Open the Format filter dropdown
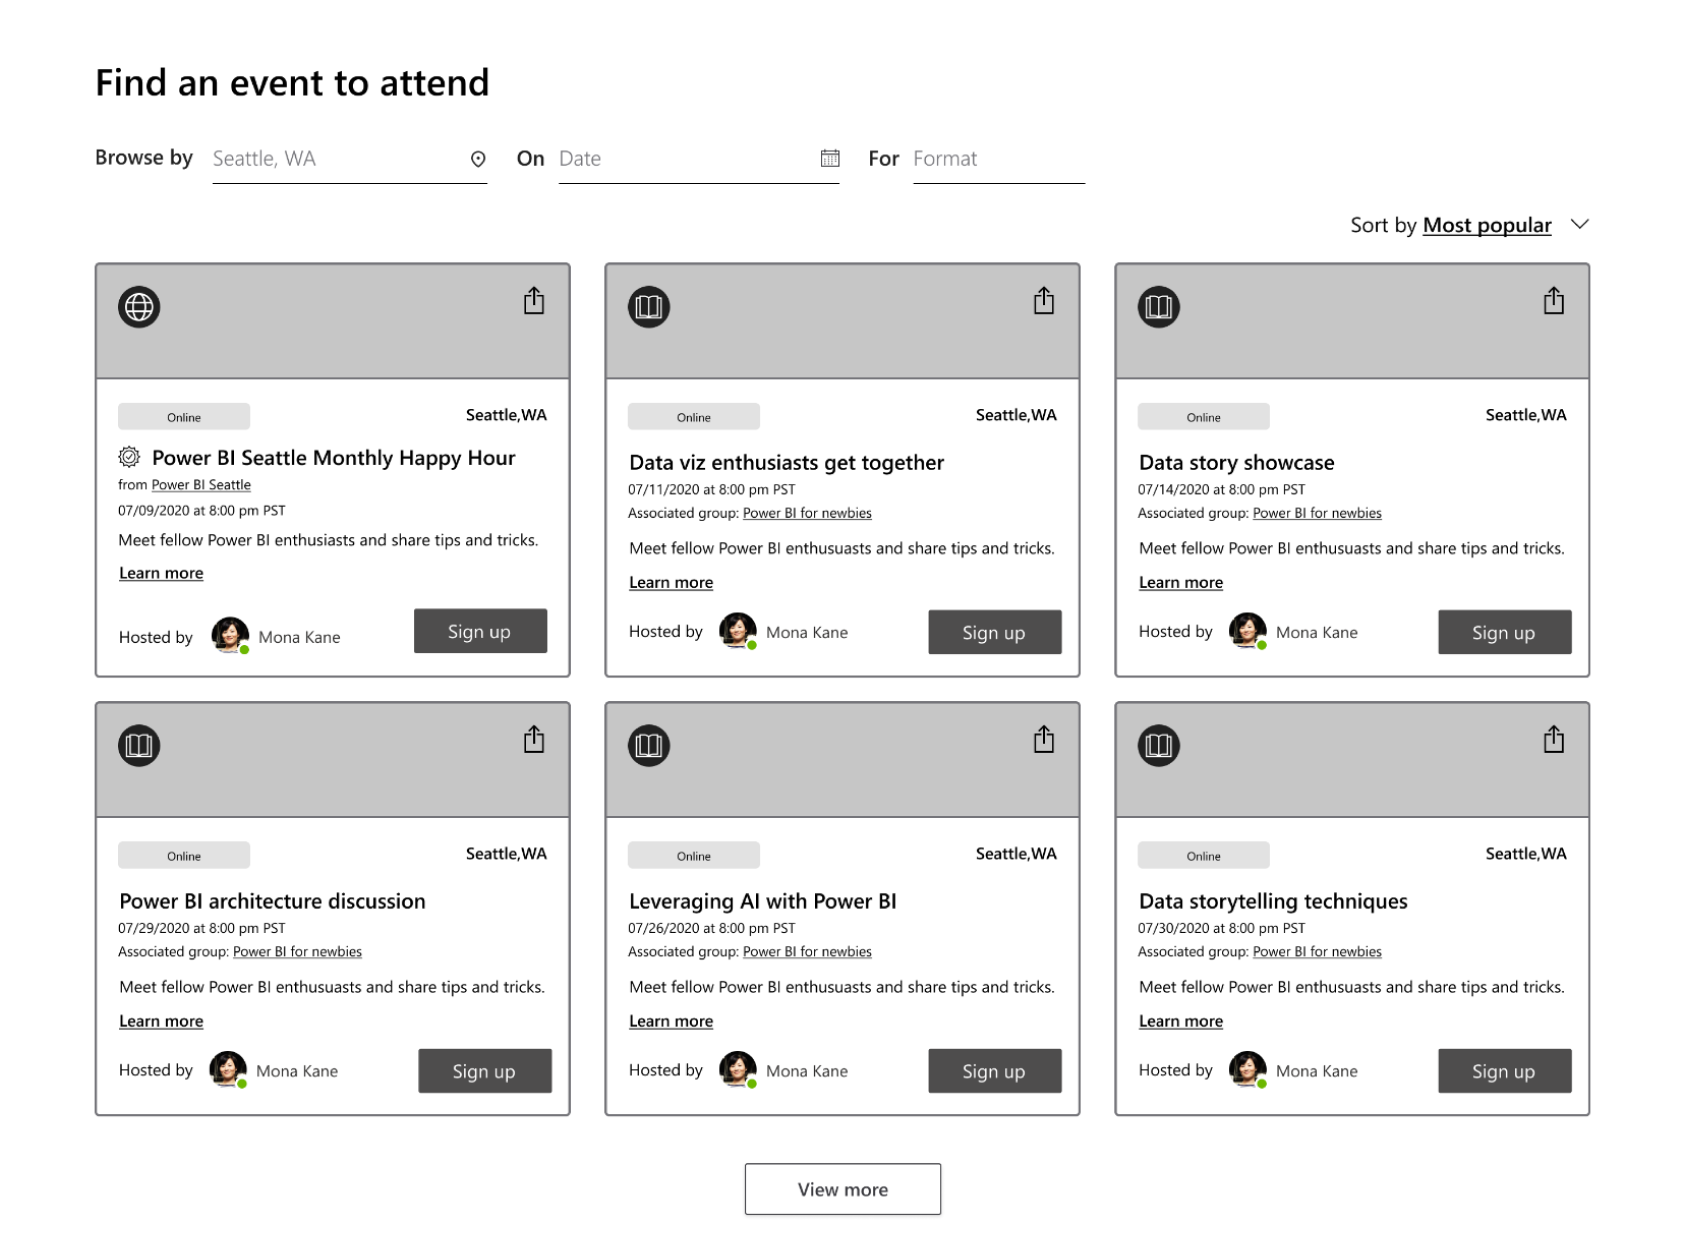Image resolution: width=1684 pixels, height=1240 pixels. click(x=997, y=159)
